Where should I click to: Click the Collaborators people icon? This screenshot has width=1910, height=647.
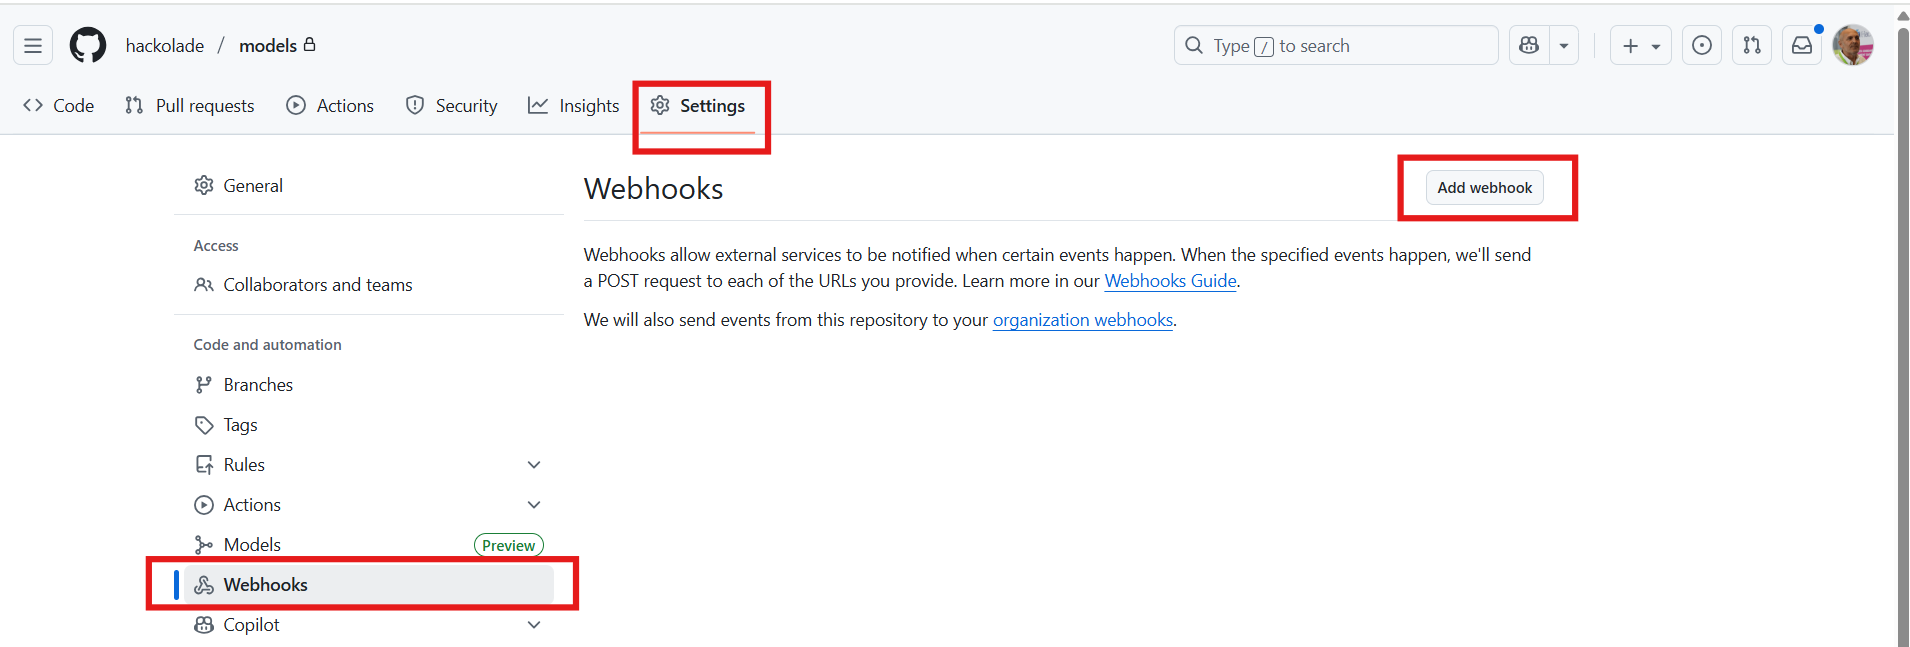(204, 285)
